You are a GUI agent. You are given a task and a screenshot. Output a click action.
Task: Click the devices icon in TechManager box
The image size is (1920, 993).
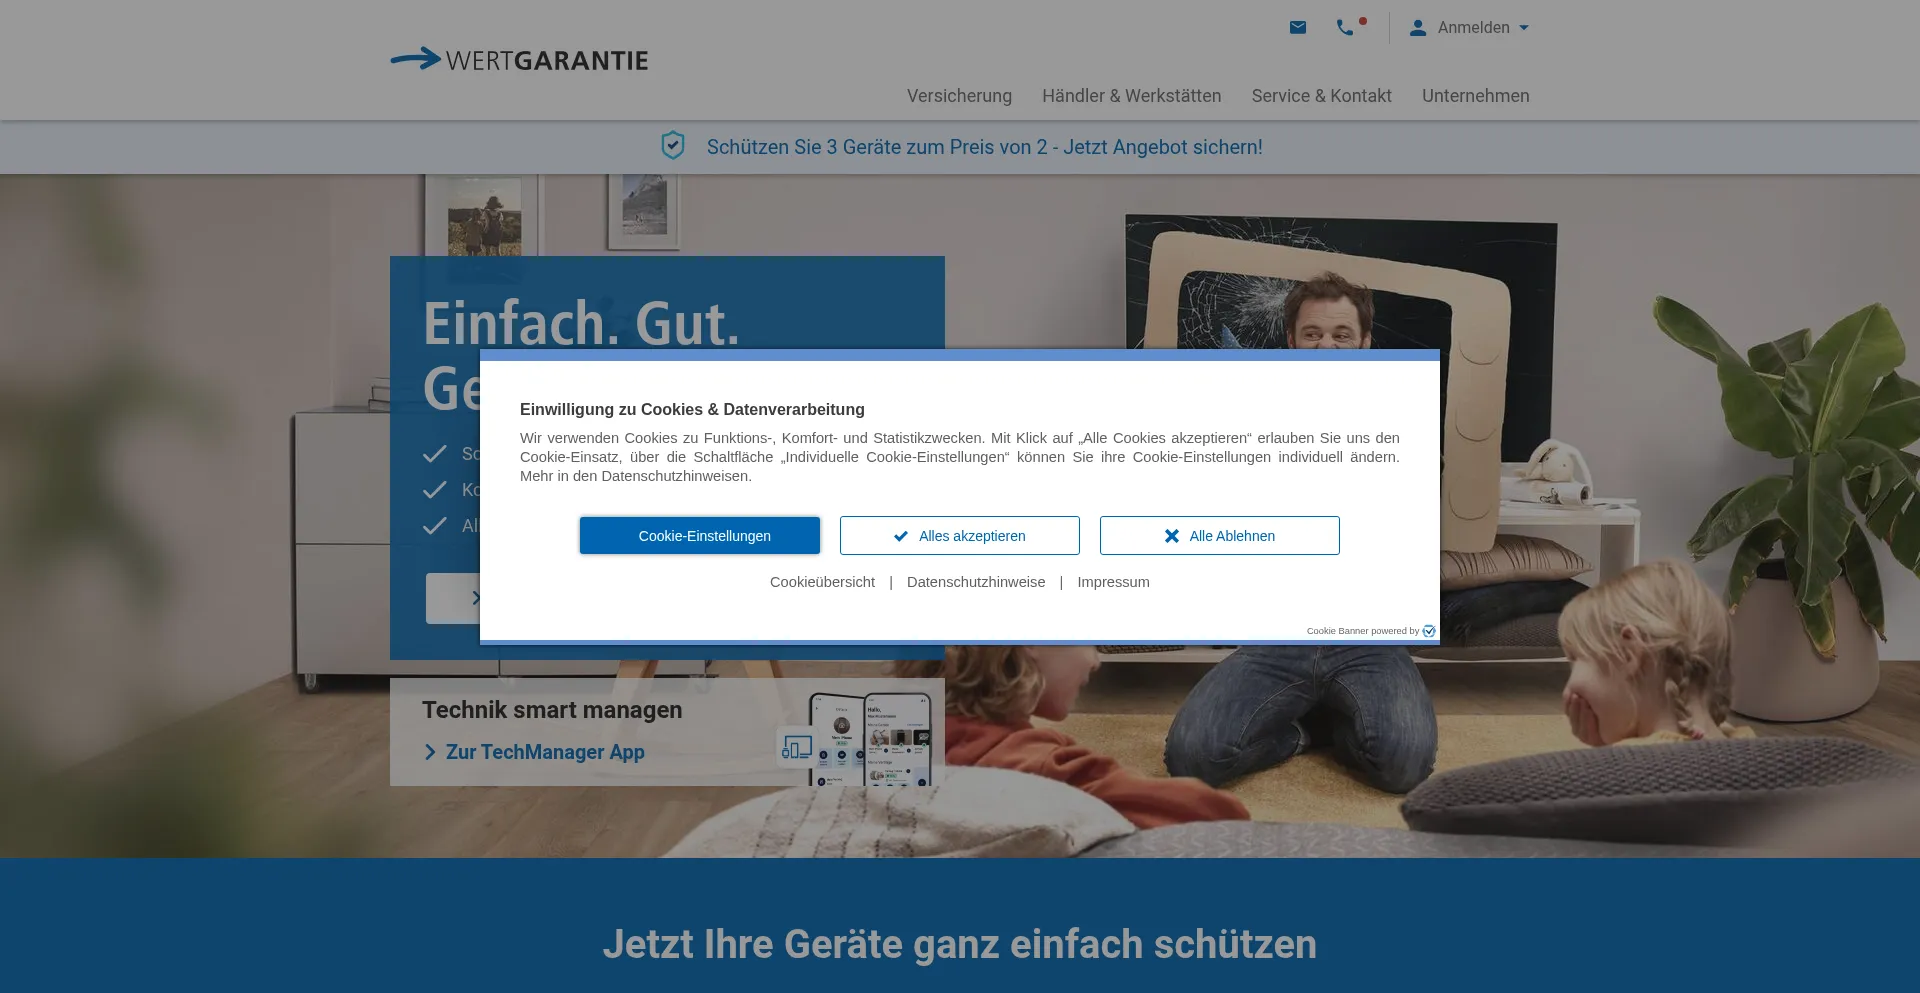[x=797, y=748]
